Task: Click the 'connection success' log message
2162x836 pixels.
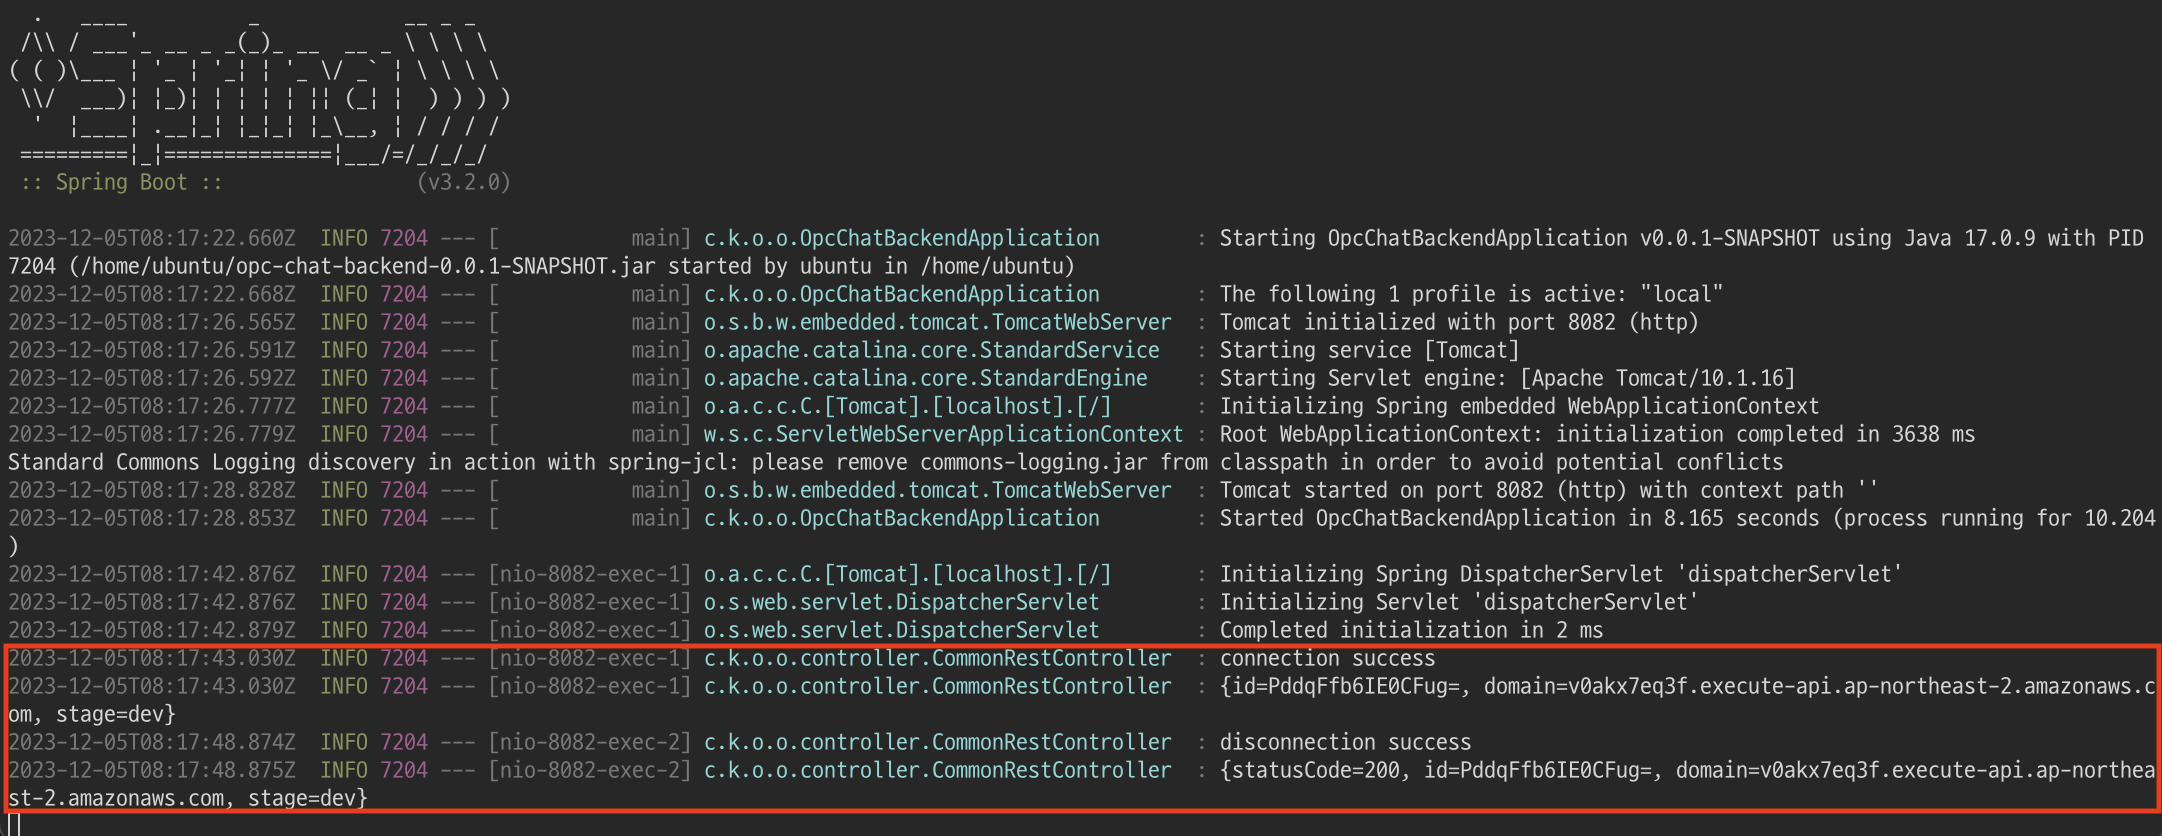Action: point(1327,658)
